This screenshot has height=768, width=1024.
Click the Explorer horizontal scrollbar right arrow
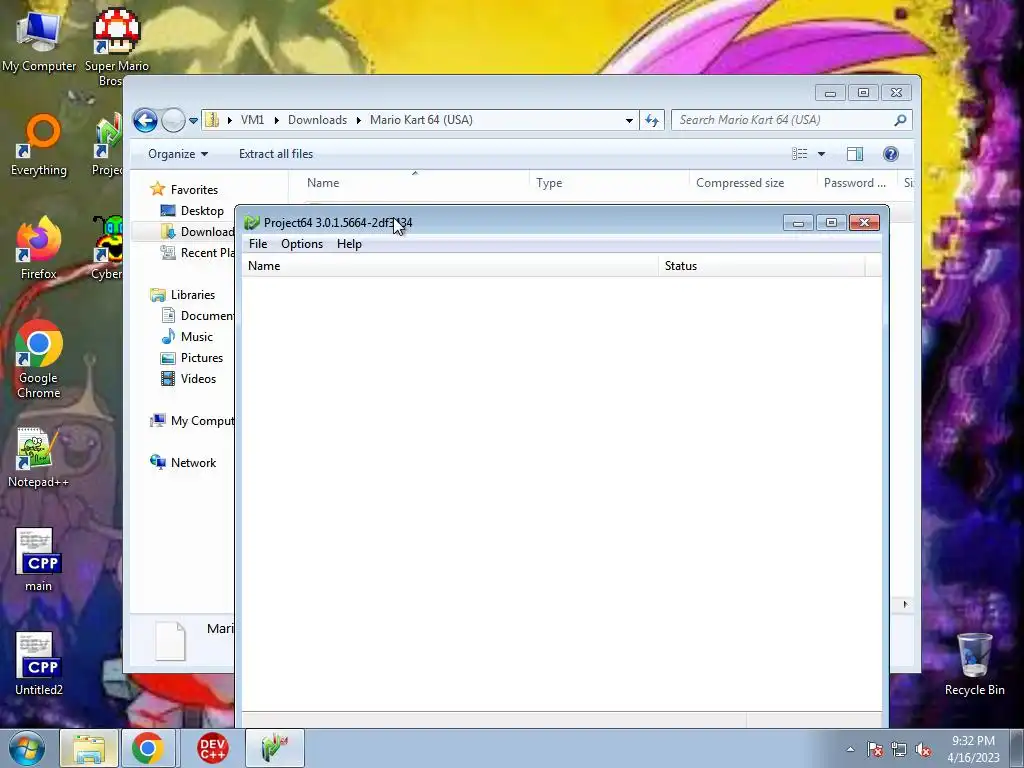(x=905, y=604)
